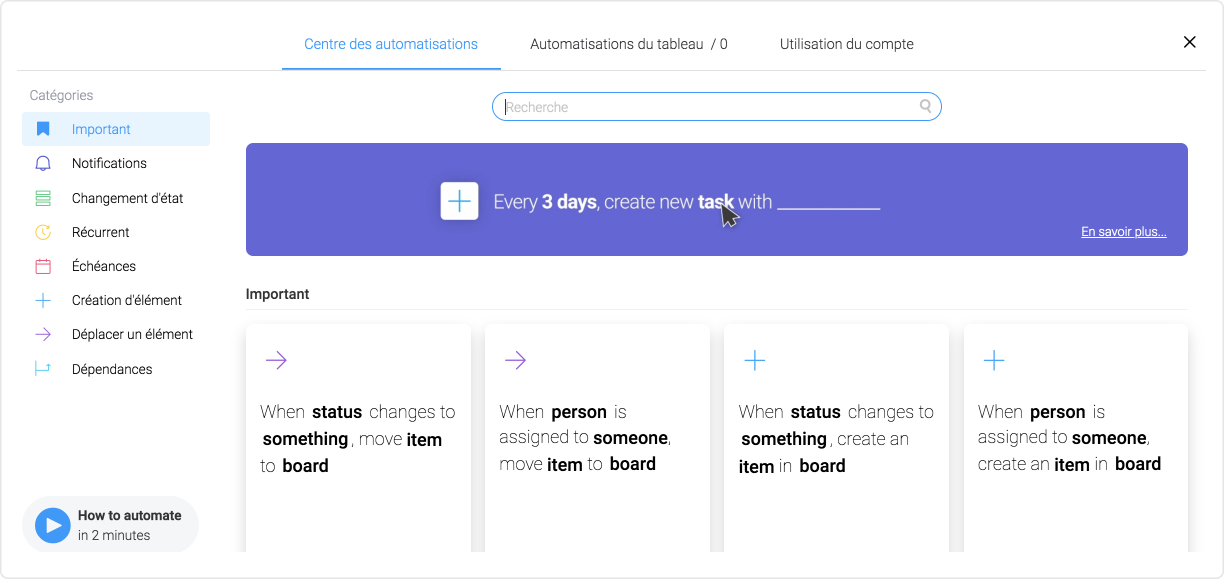The height and width of the screenshot is (579, 1224).
Task: Follow the En savoir plus link
Action: pos(1124,232)
